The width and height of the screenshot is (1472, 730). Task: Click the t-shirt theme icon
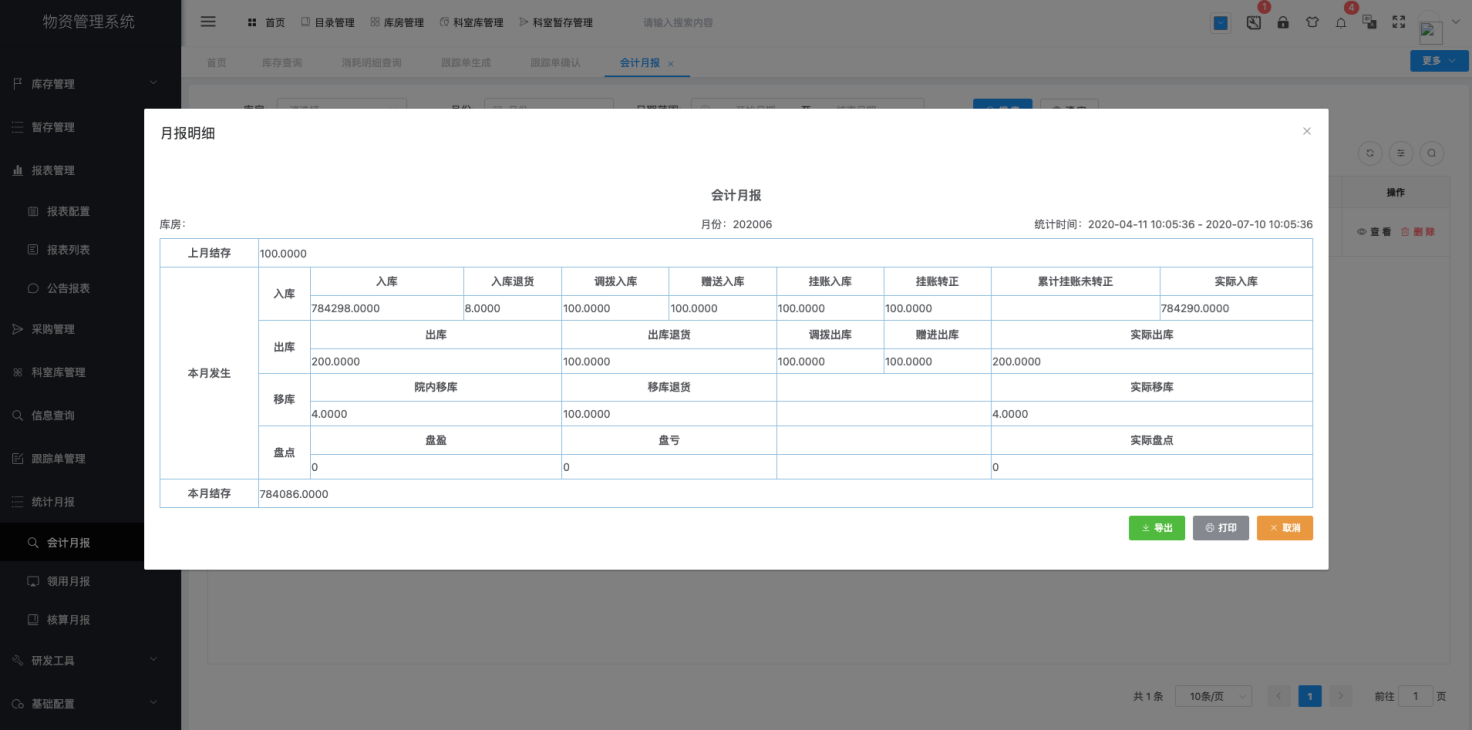1312,22
